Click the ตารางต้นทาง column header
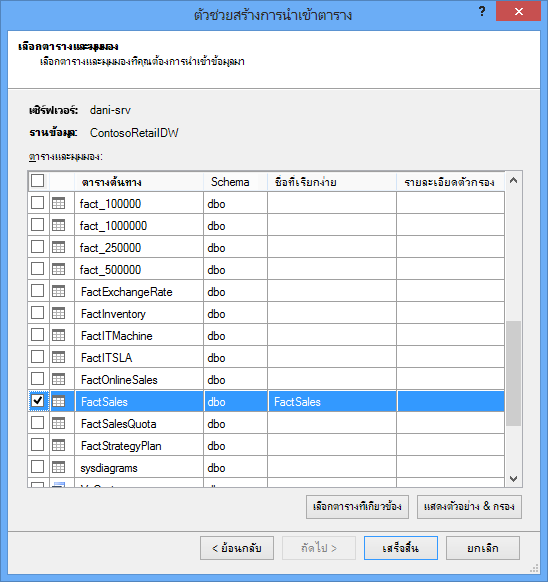Image resolution: width=548 pixels, height=582 pixels. [x=139, y=182]
